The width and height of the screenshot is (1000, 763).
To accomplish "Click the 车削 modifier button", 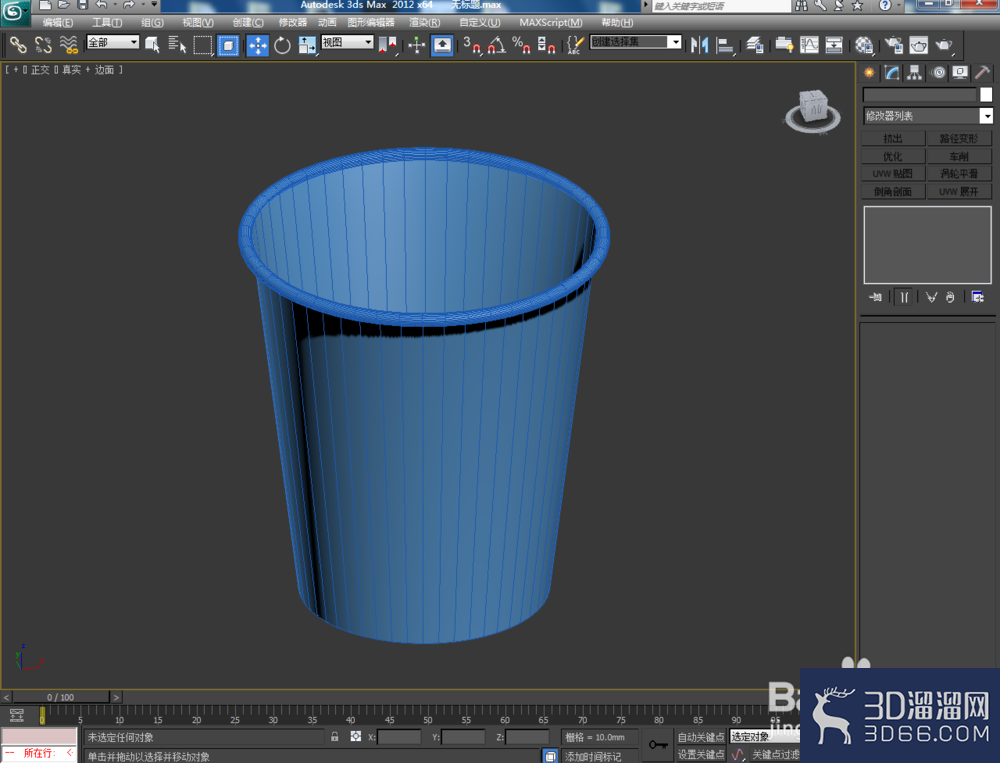I will [x=959, y=156].
